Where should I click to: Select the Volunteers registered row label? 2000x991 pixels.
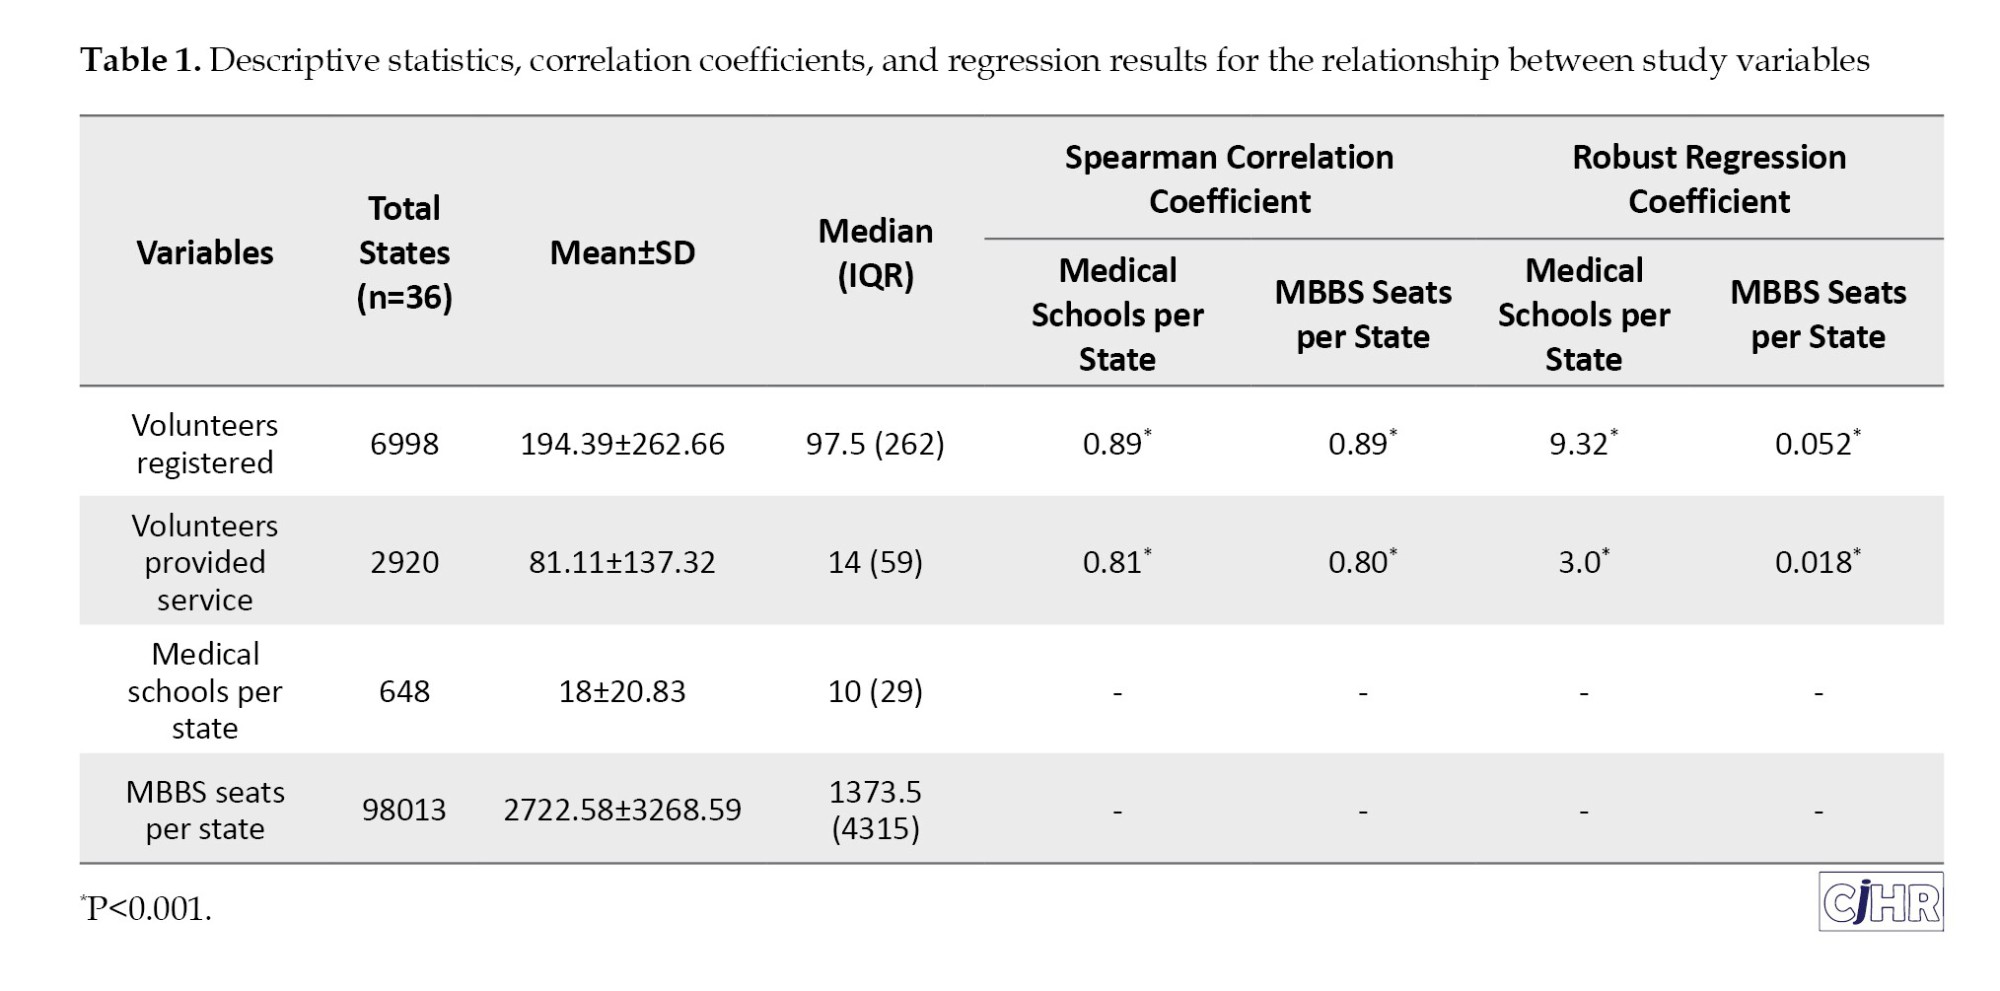coord(205,444)
